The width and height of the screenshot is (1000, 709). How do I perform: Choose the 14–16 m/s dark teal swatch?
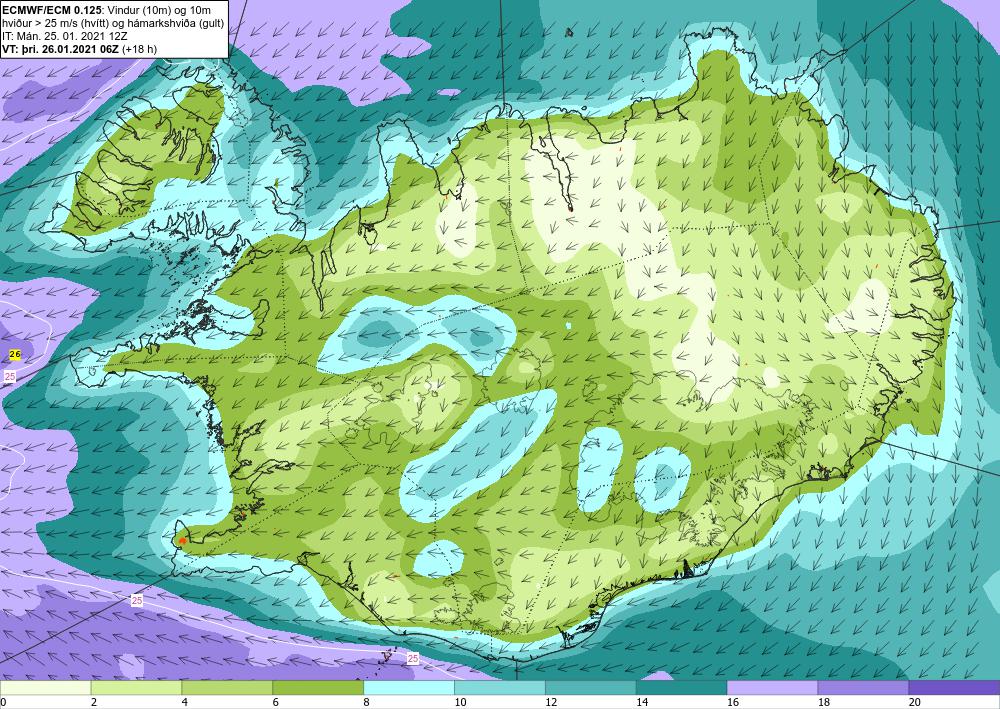click(681, 688)
